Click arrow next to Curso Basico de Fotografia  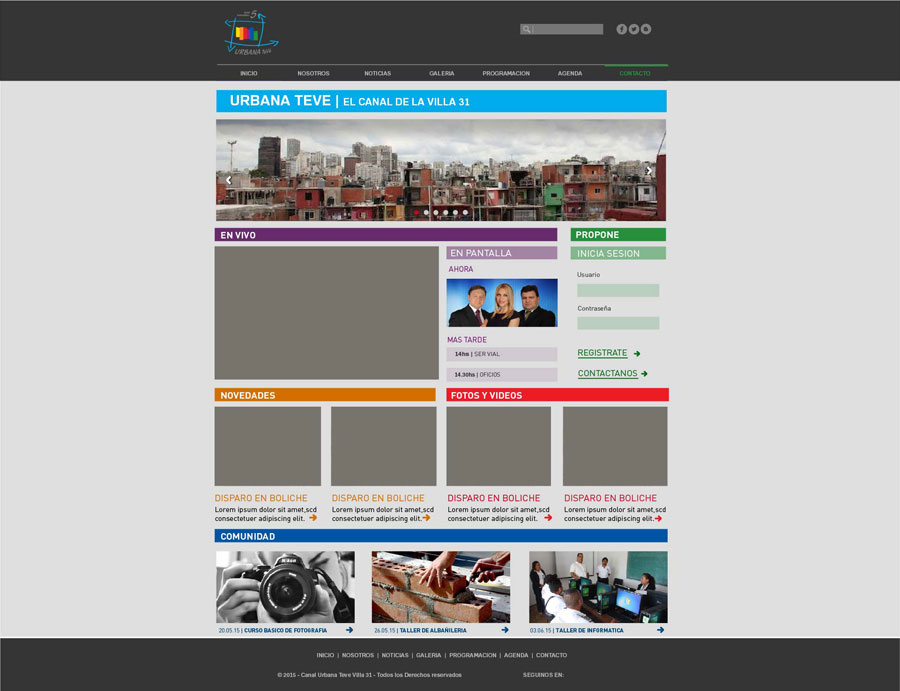coord(349,630)
